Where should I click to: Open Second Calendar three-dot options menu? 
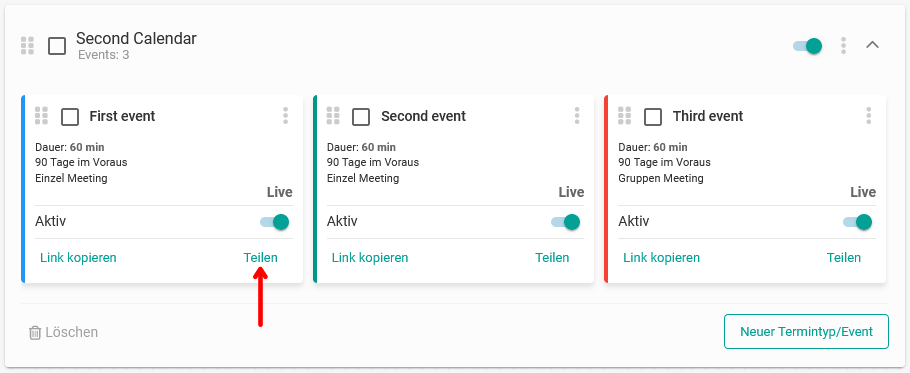[x=843, y=46]
